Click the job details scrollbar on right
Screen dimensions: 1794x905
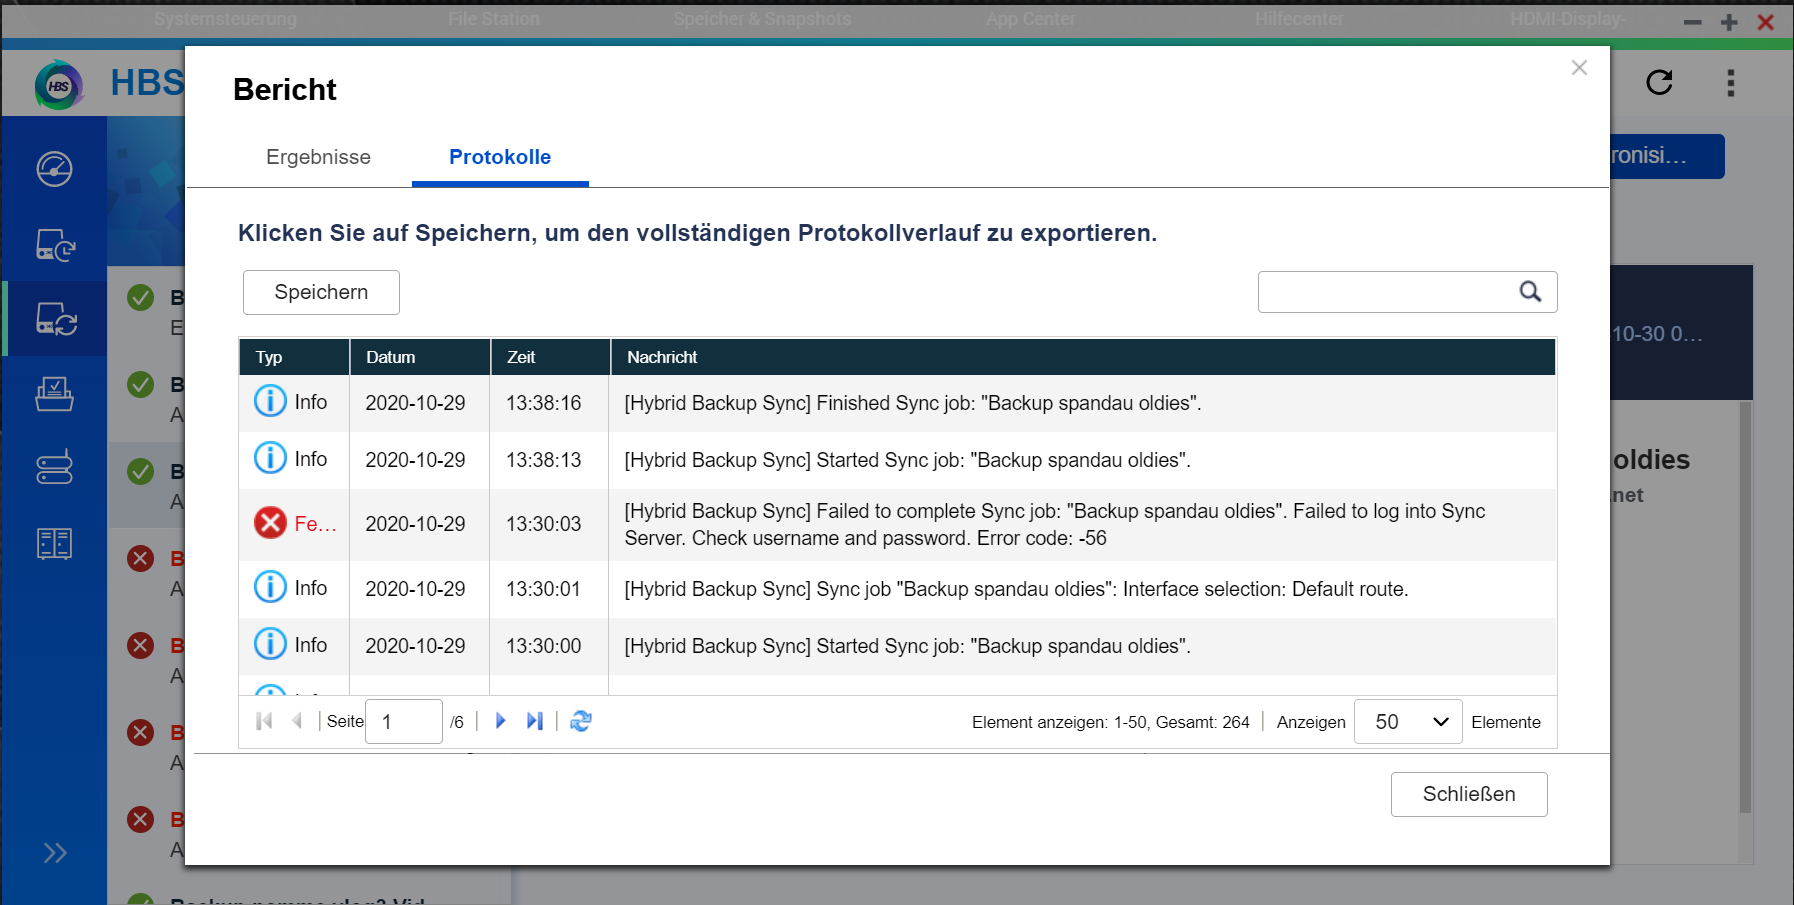1745,607
